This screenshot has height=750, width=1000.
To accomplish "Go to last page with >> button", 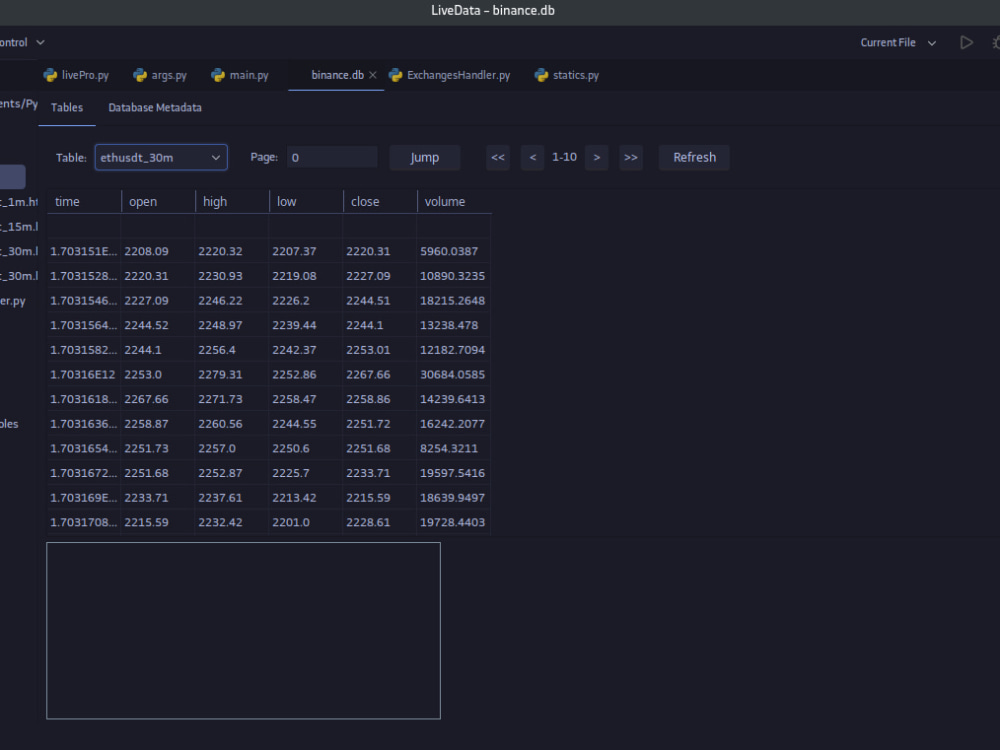I will (x=631, y=158).
